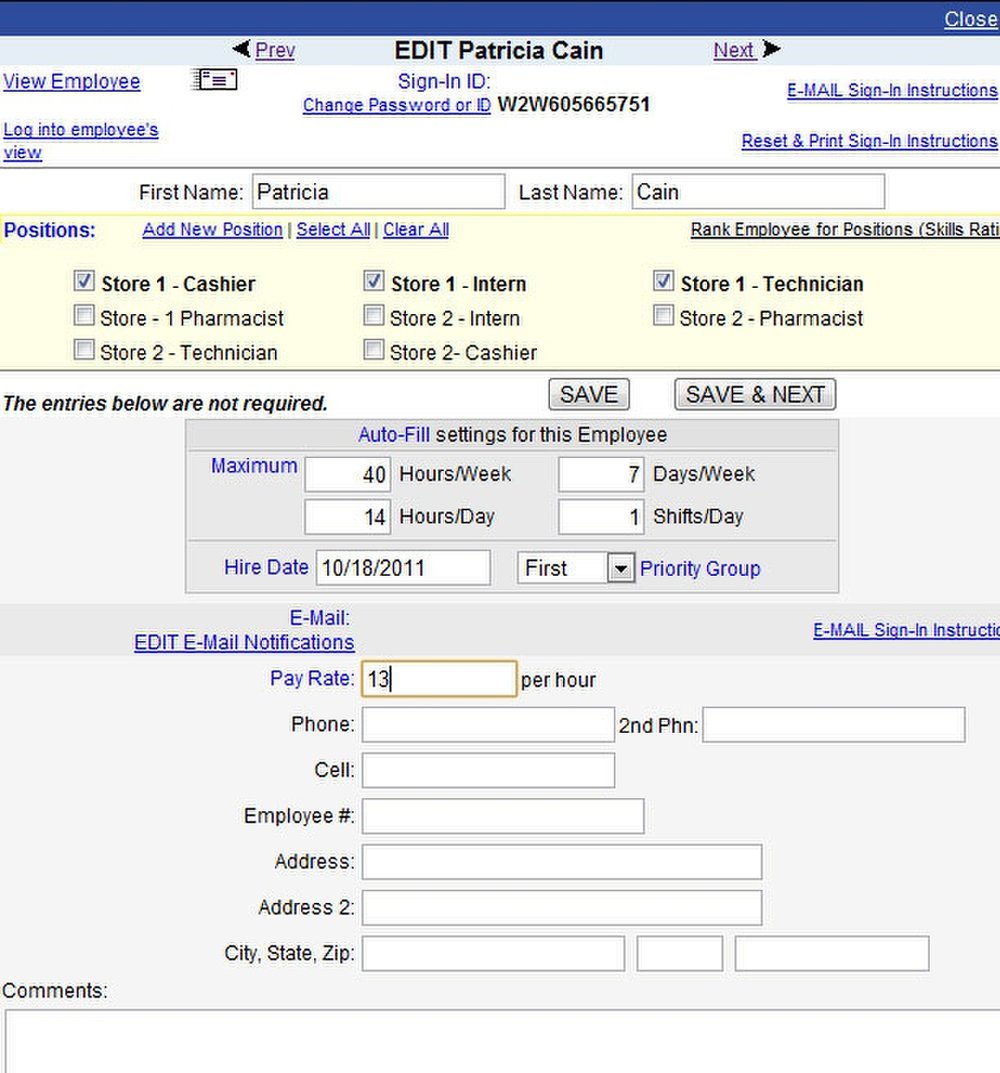Open Change Password or ID link
1000x1073 pixels.
(x=396, y=105)
